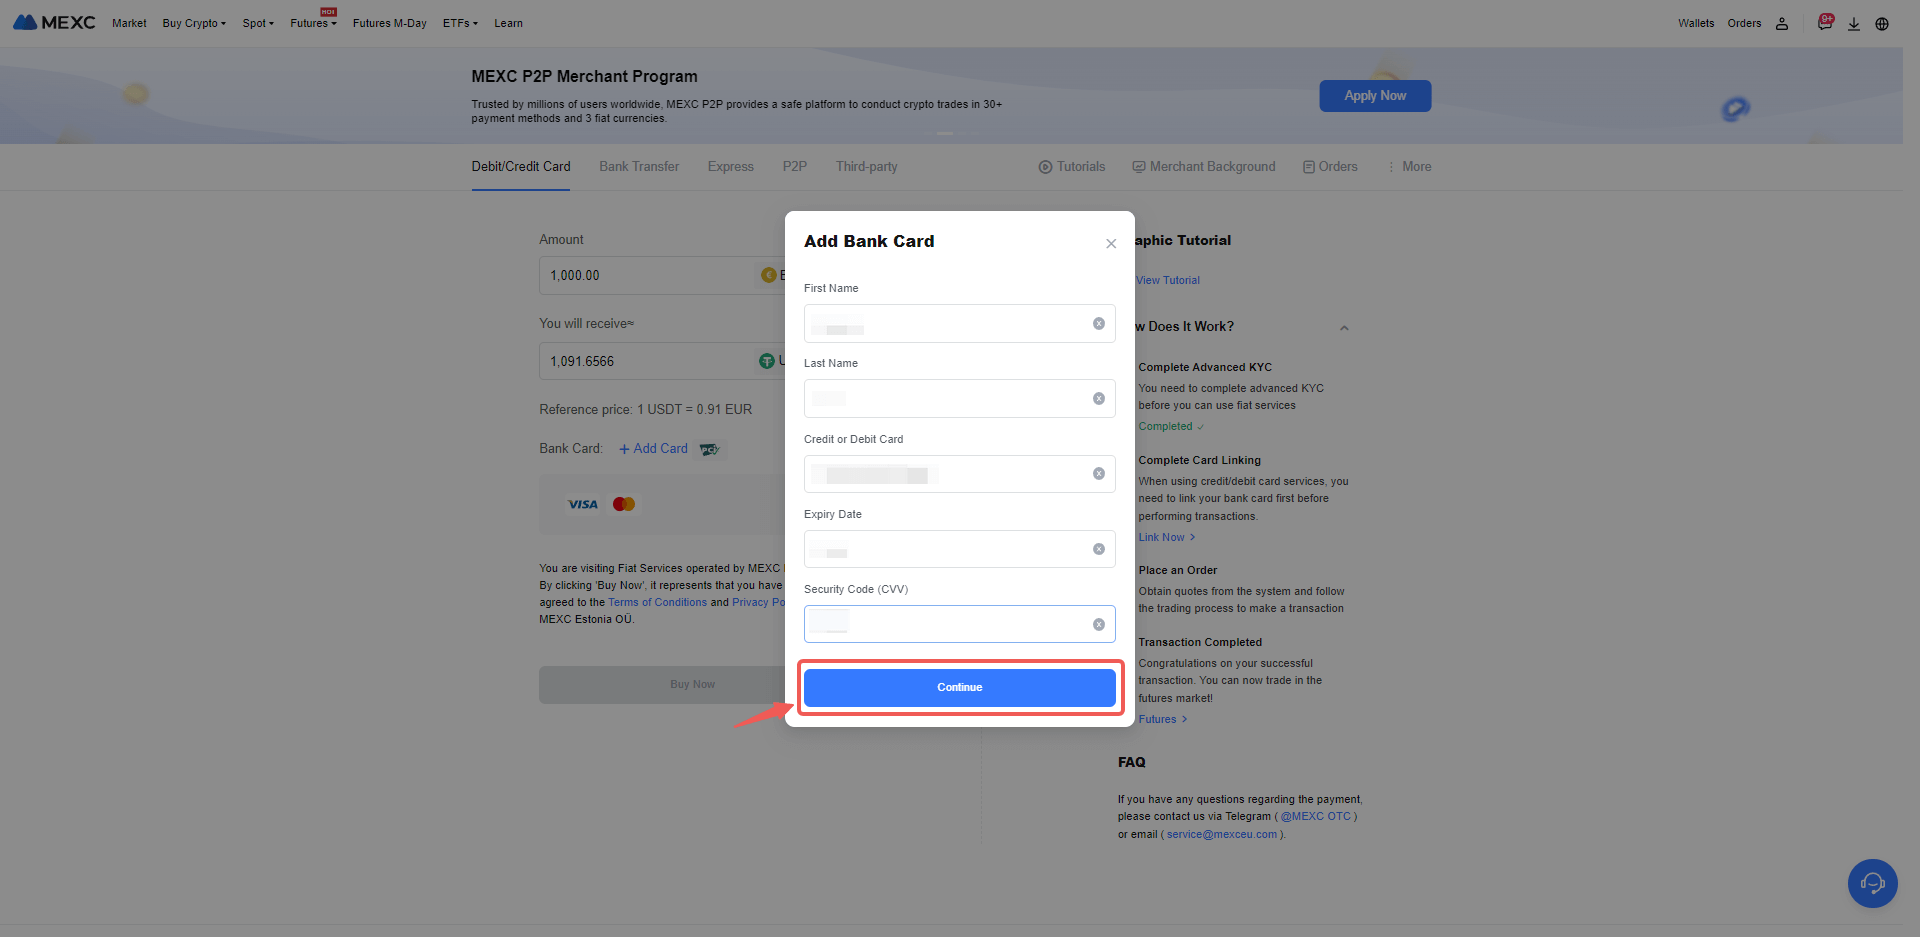Image resolution: width=1920 pixels, height=937 pixels.
Task: Clear the First Name field
Action: coord(1098,324)
